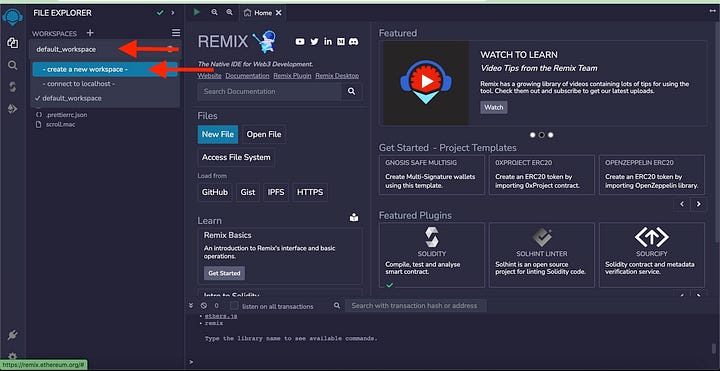Click the Solhint Linter plugin logo
The width and height of the screenshot is (720, 371).
pyautogui.click(x=542, y=237)
